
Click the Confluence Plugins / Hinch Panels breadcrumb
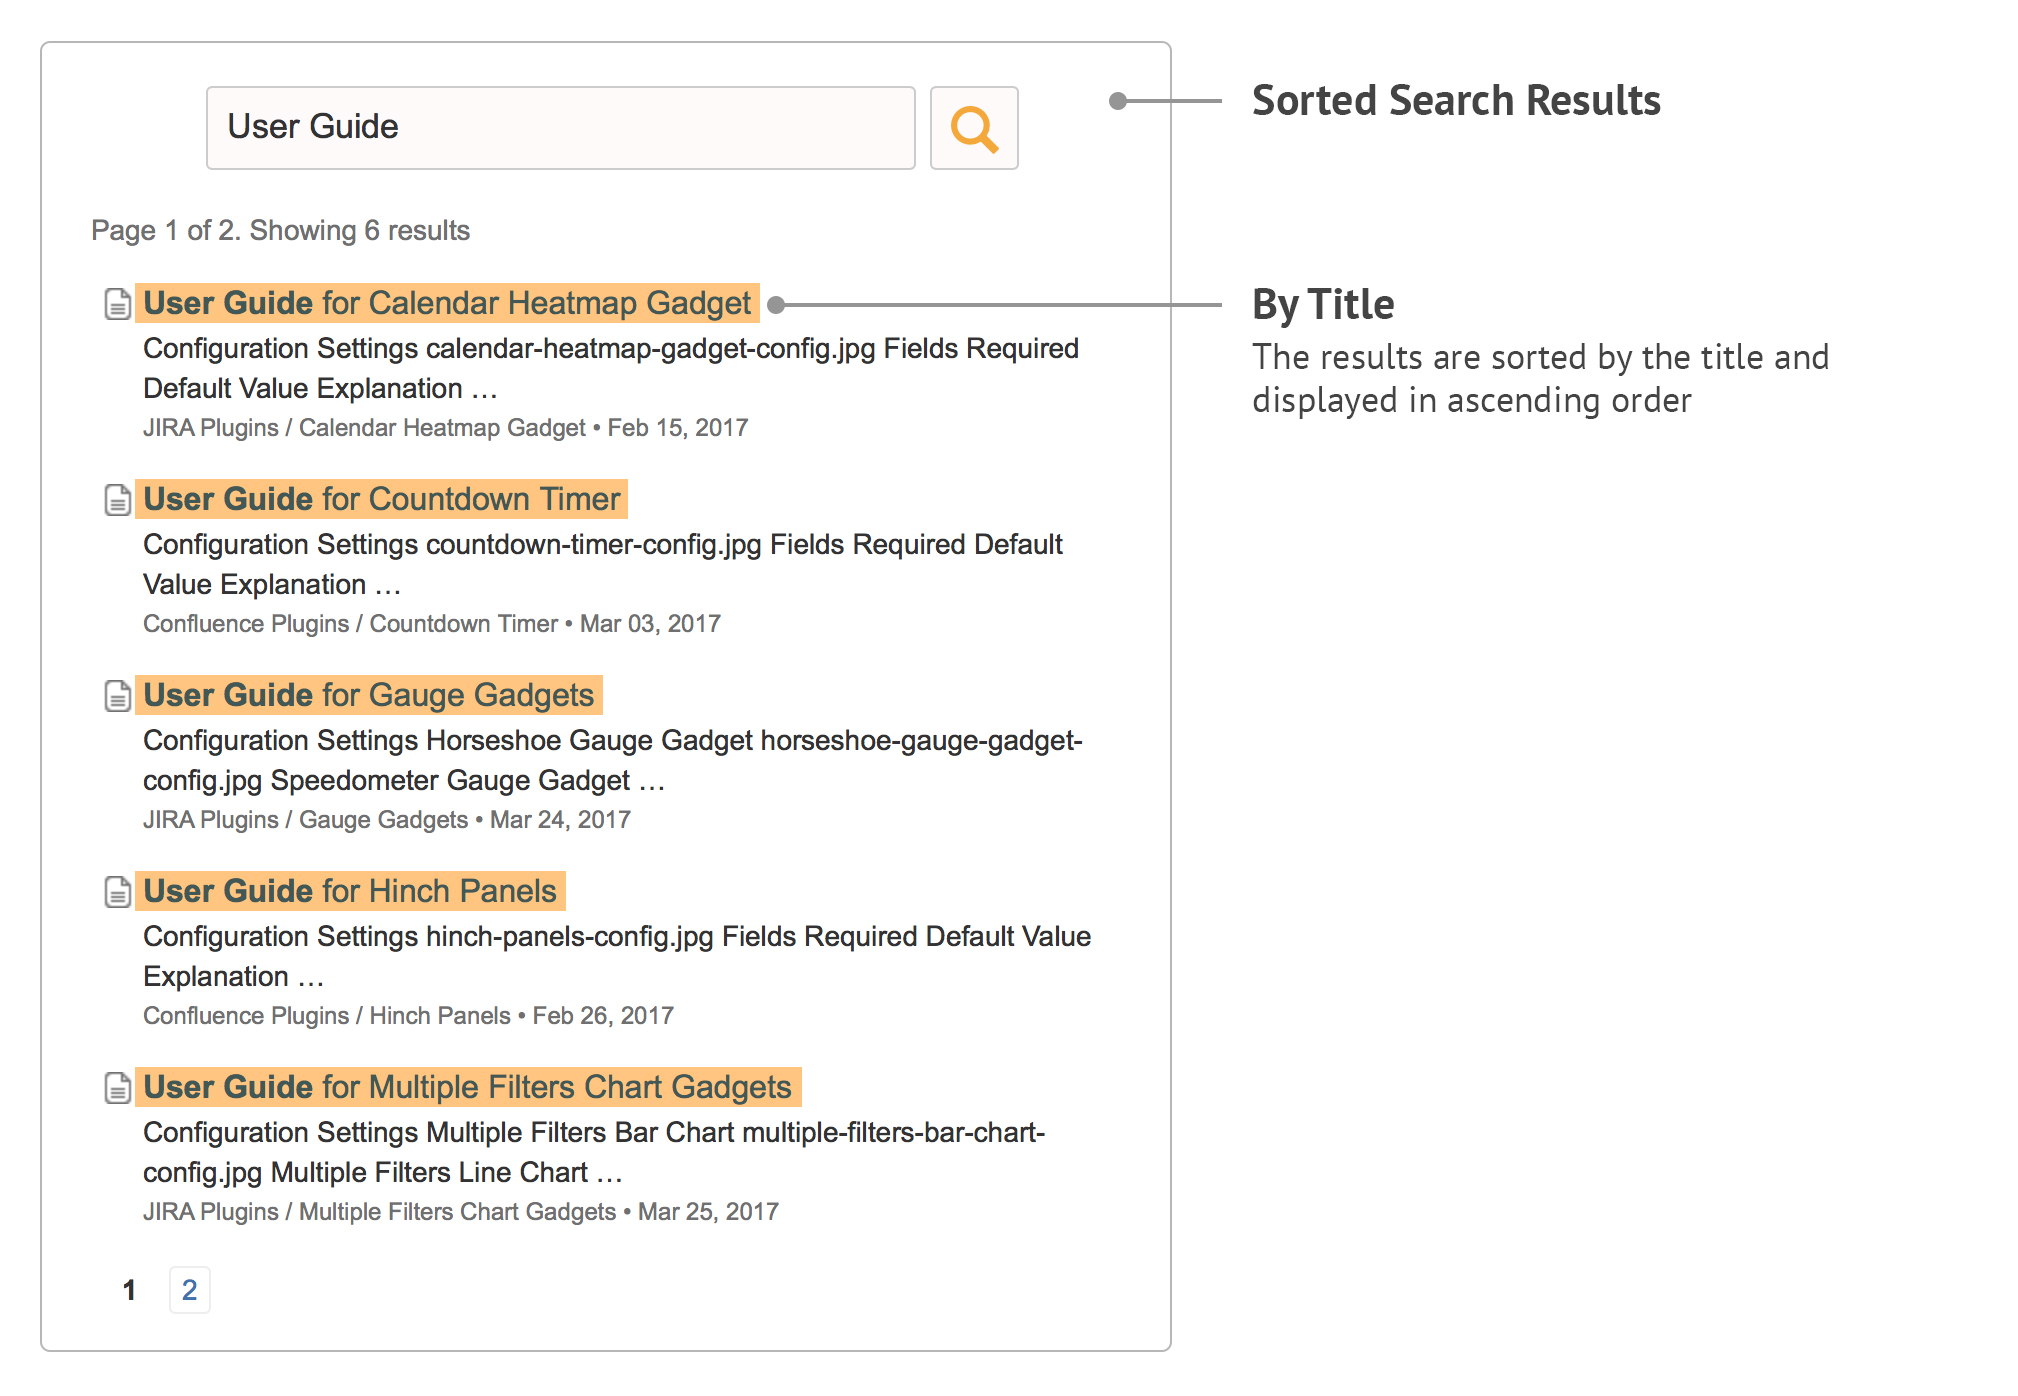point(326,1016)
